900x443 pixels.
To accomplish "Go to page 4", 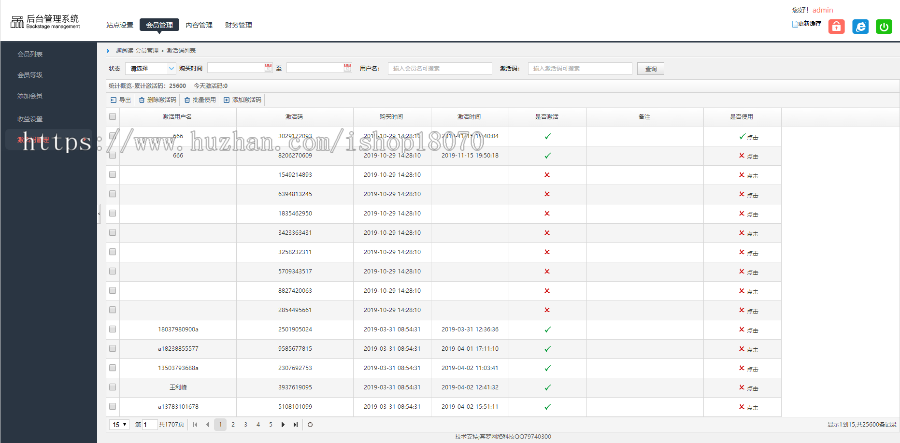I will click(x=258, y=425).
